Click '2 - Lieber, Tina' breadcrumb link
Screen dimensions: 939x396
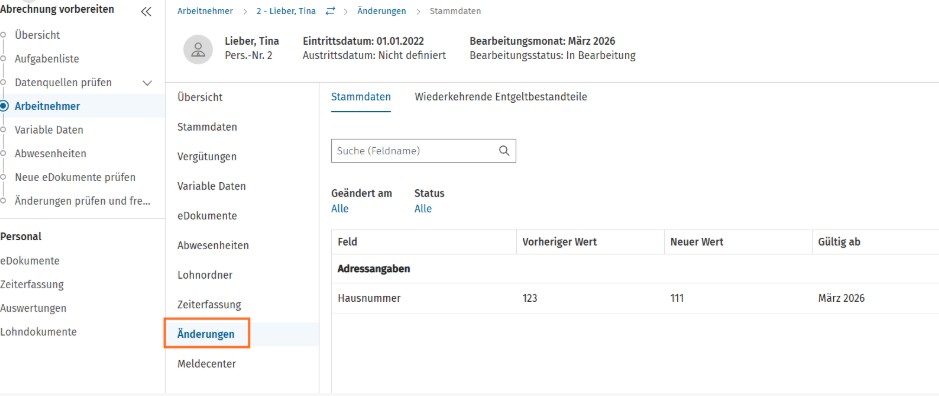tap(286, 11)
